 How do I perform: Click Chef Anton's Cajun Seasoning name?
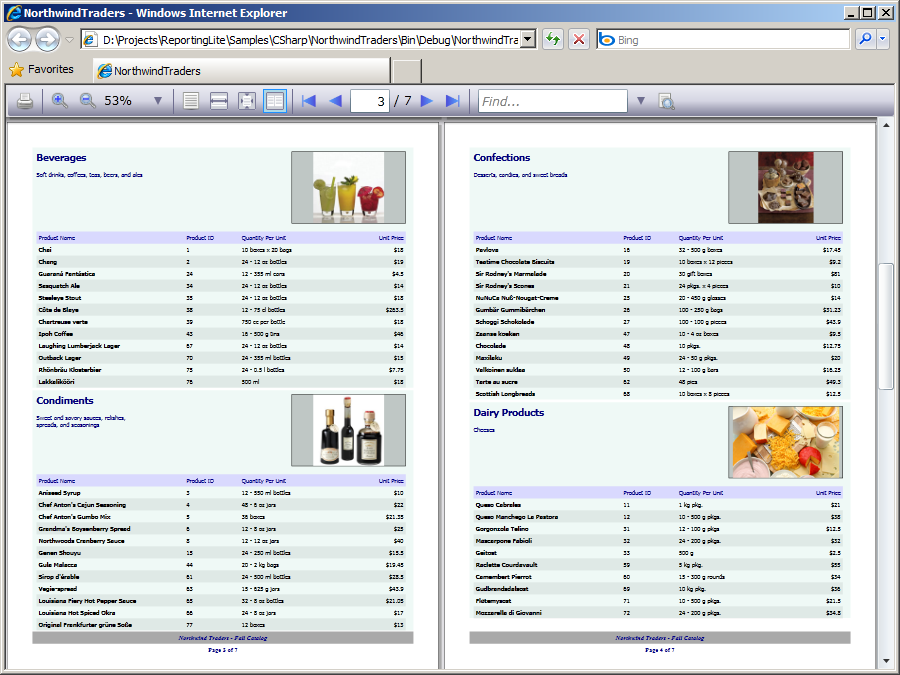(x=82, y=505)
